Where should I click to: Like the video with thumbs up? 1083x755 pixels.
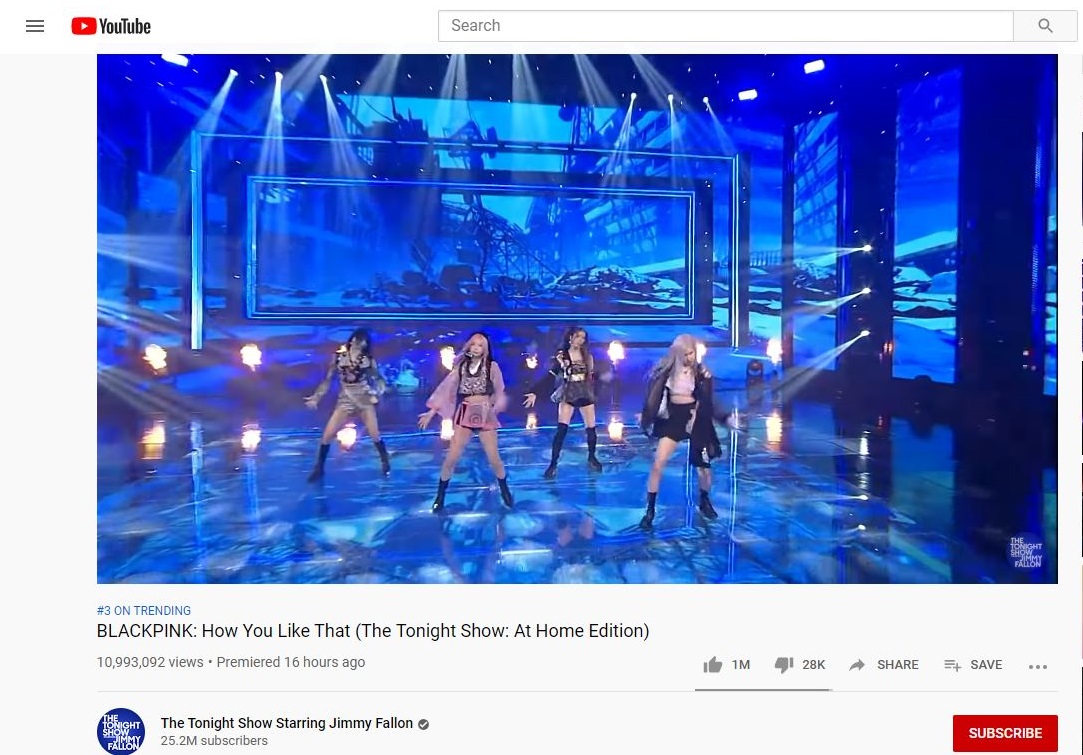click(713, 665)
